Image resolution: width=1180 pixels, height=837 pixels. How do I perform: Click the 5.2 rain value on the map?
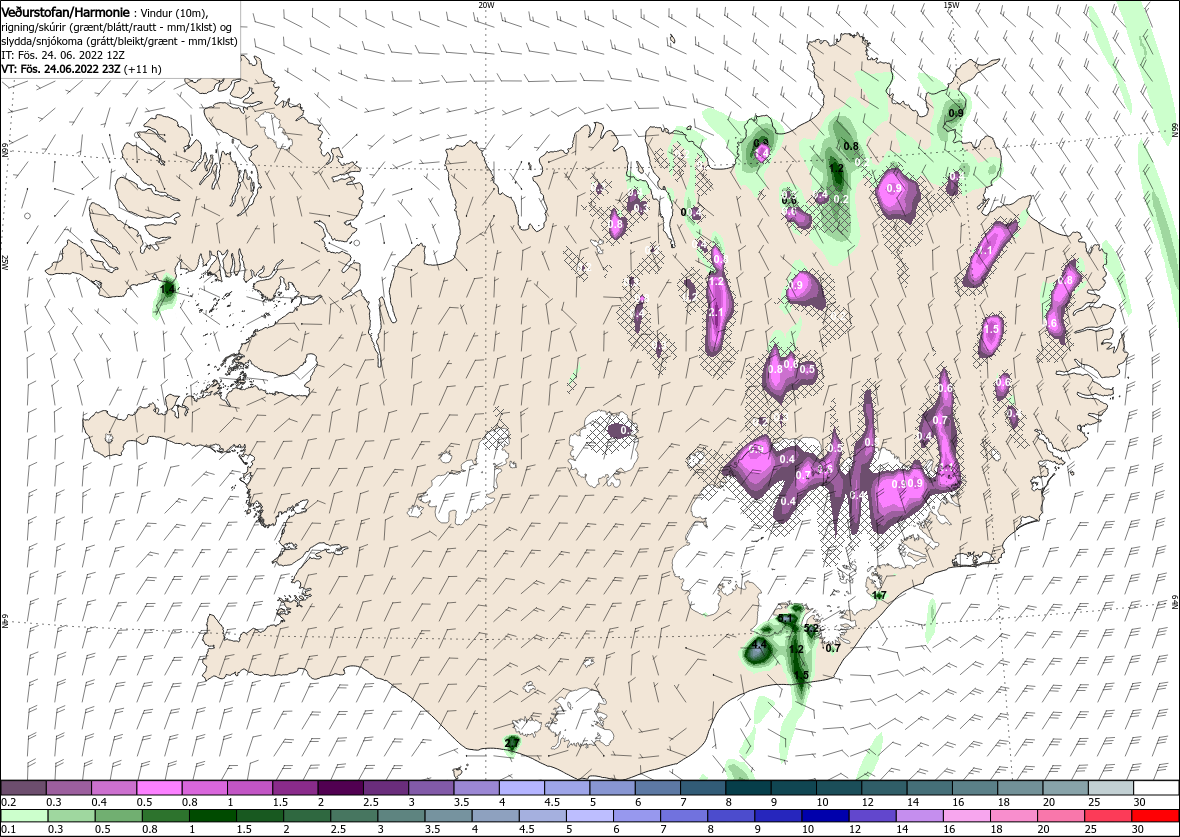tap(811, 628)
